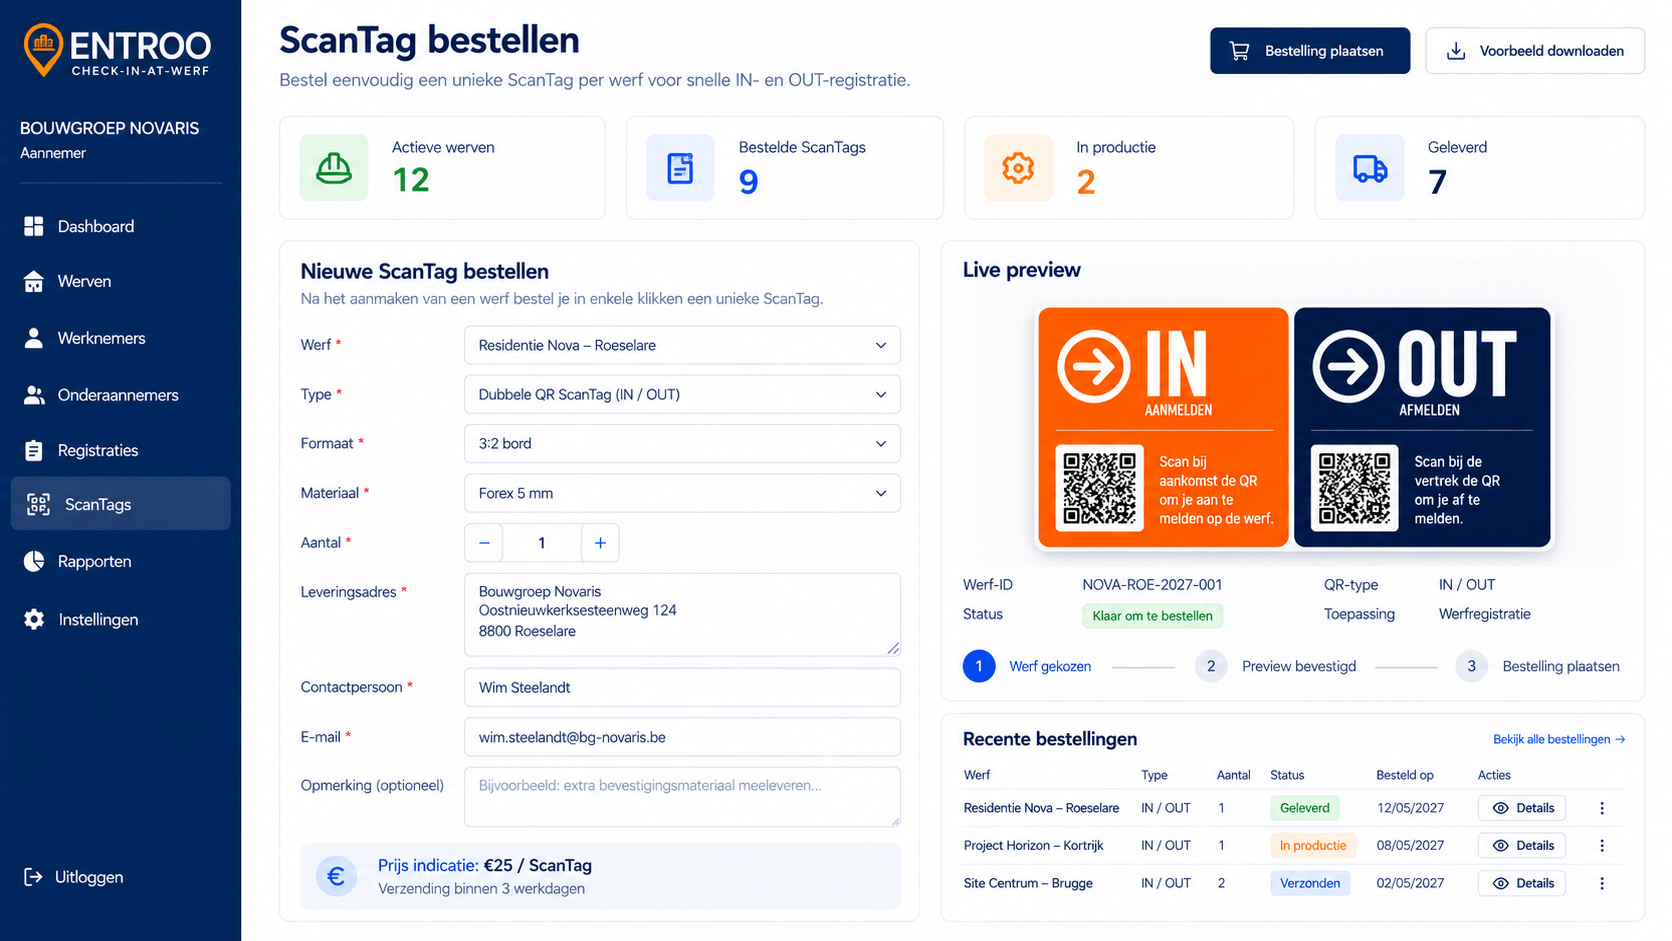
Task: Click the Contactpersoon field
Action: (682, 687)
